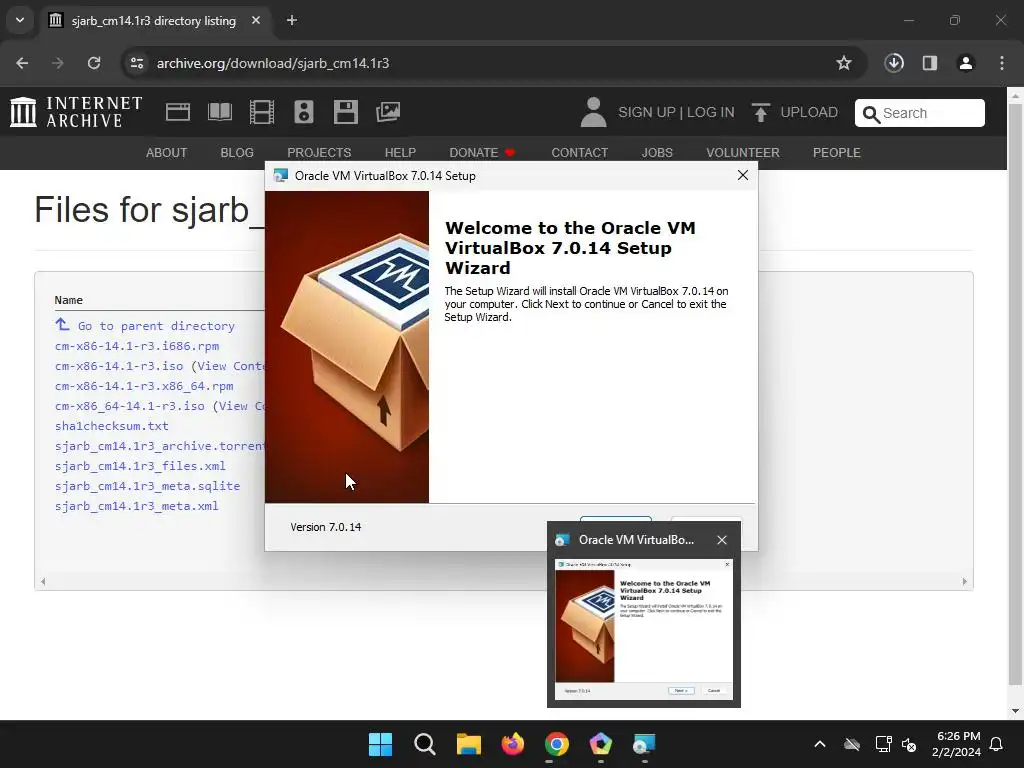Screen dimensions: 1024x768
Task: Open the Video film strip icon
Action: click(x=261, y=112)
